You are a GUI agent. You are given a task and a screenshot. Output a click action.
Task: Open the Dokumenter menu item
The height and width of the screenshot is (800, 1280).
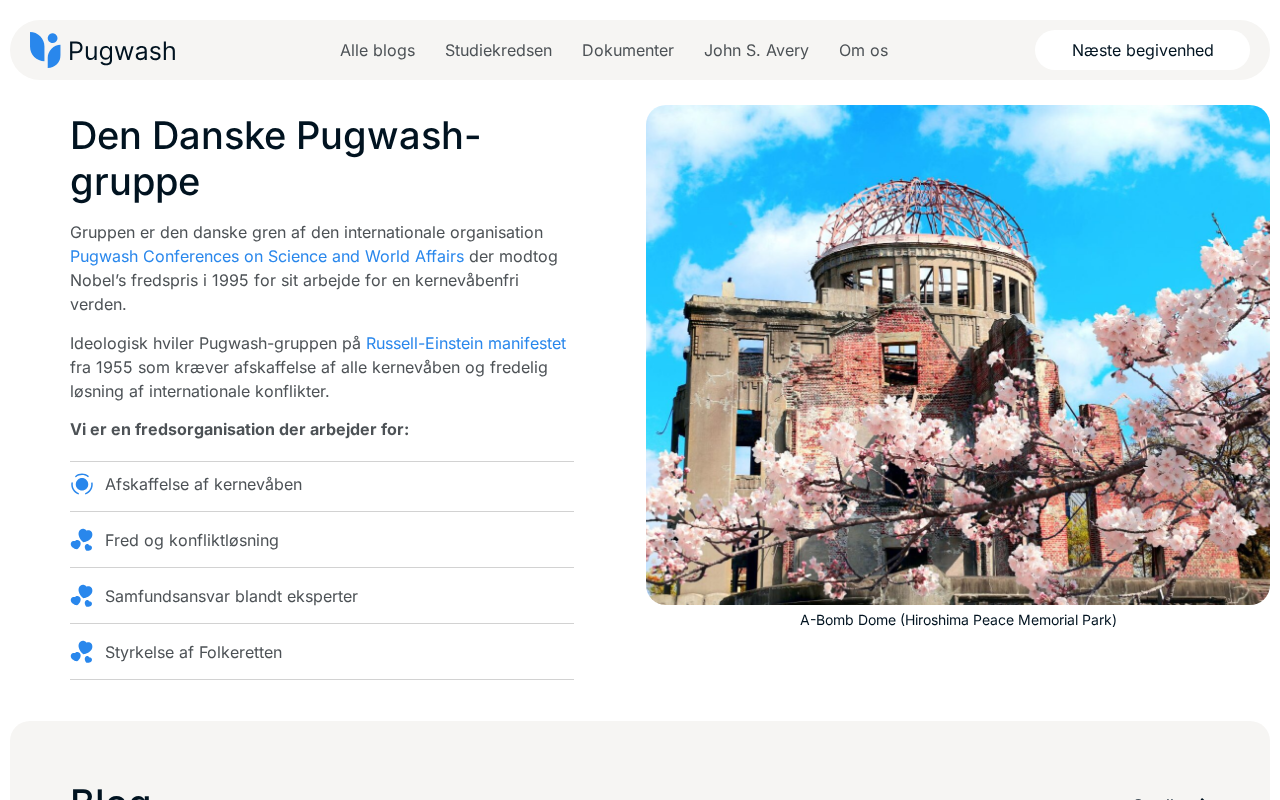(x=628, y=50)
